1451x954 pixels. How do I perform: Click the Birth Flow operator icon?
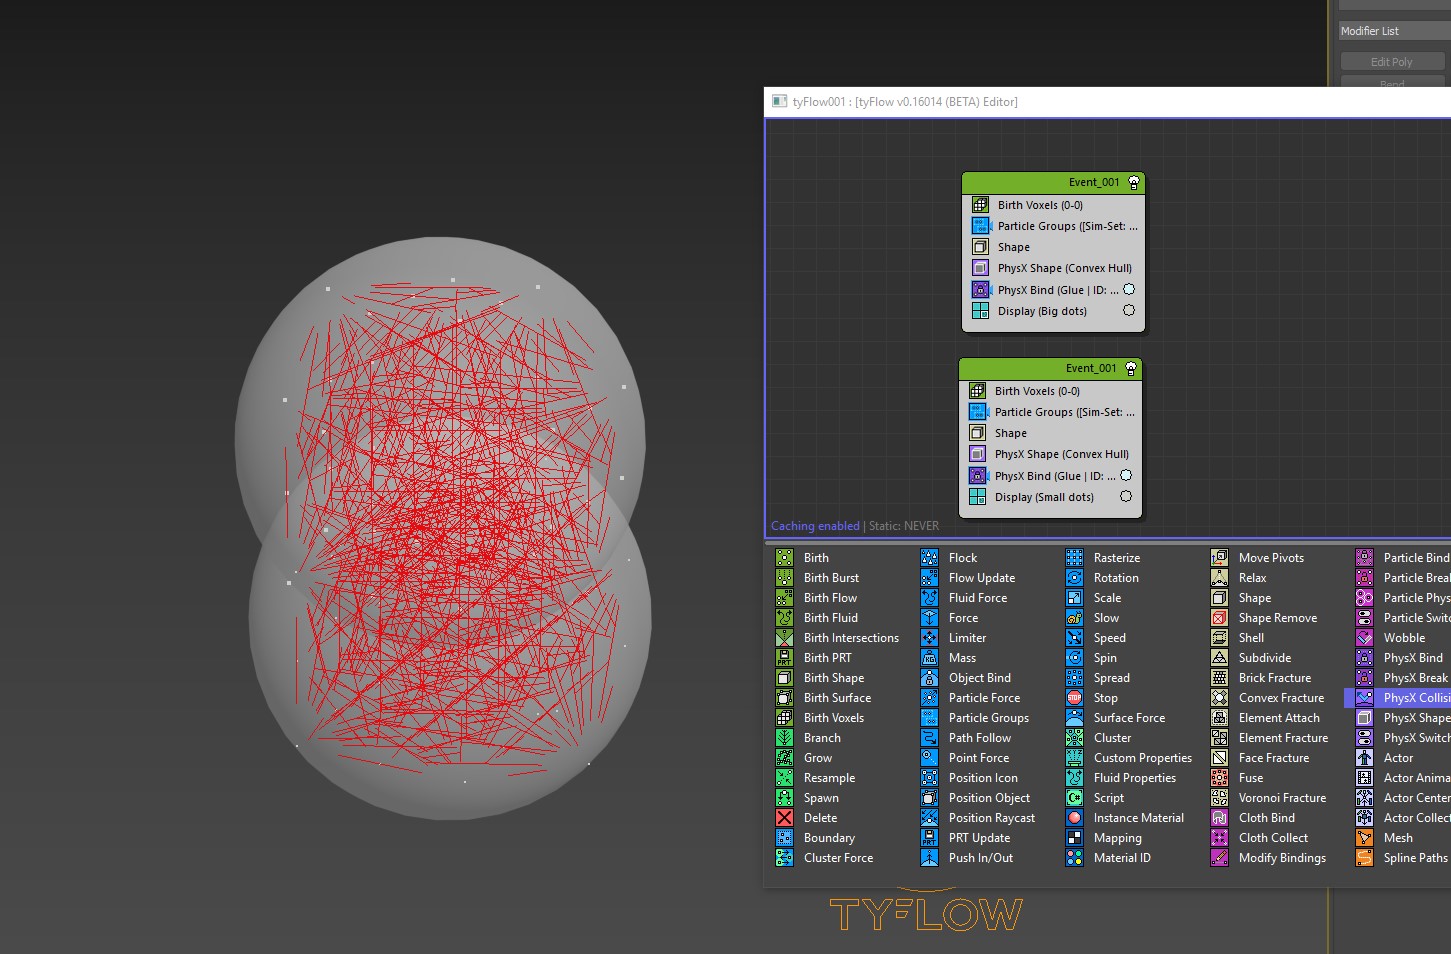coord(785,598)
